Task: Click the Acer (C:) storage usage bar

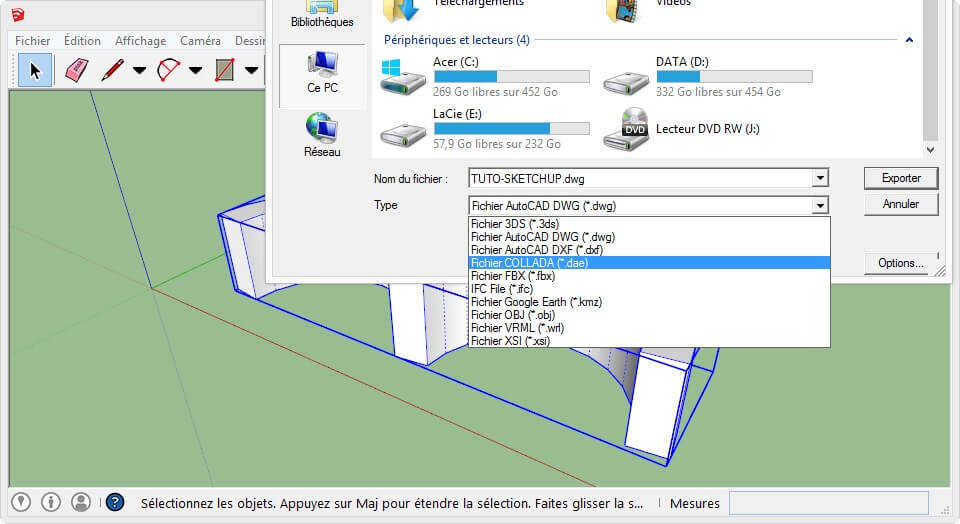Action: click(512, 77)
